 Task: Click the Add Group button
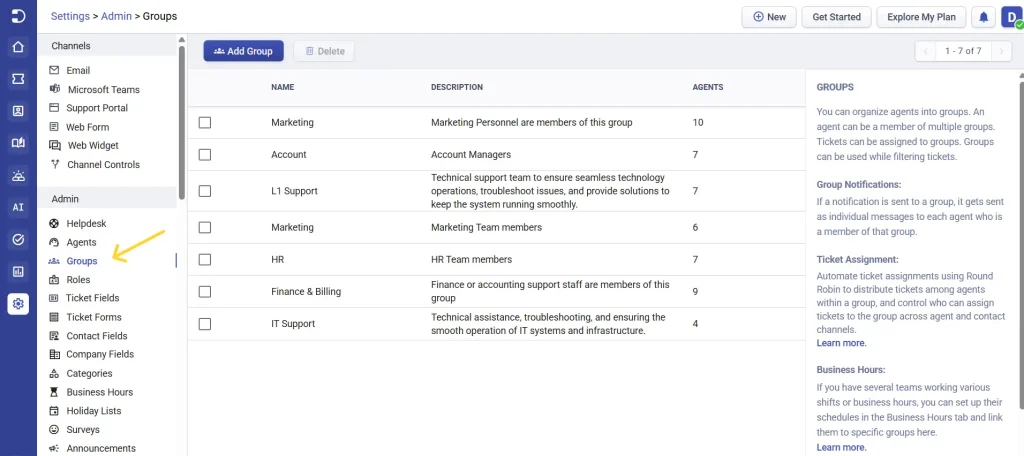[x=244, y=51]
